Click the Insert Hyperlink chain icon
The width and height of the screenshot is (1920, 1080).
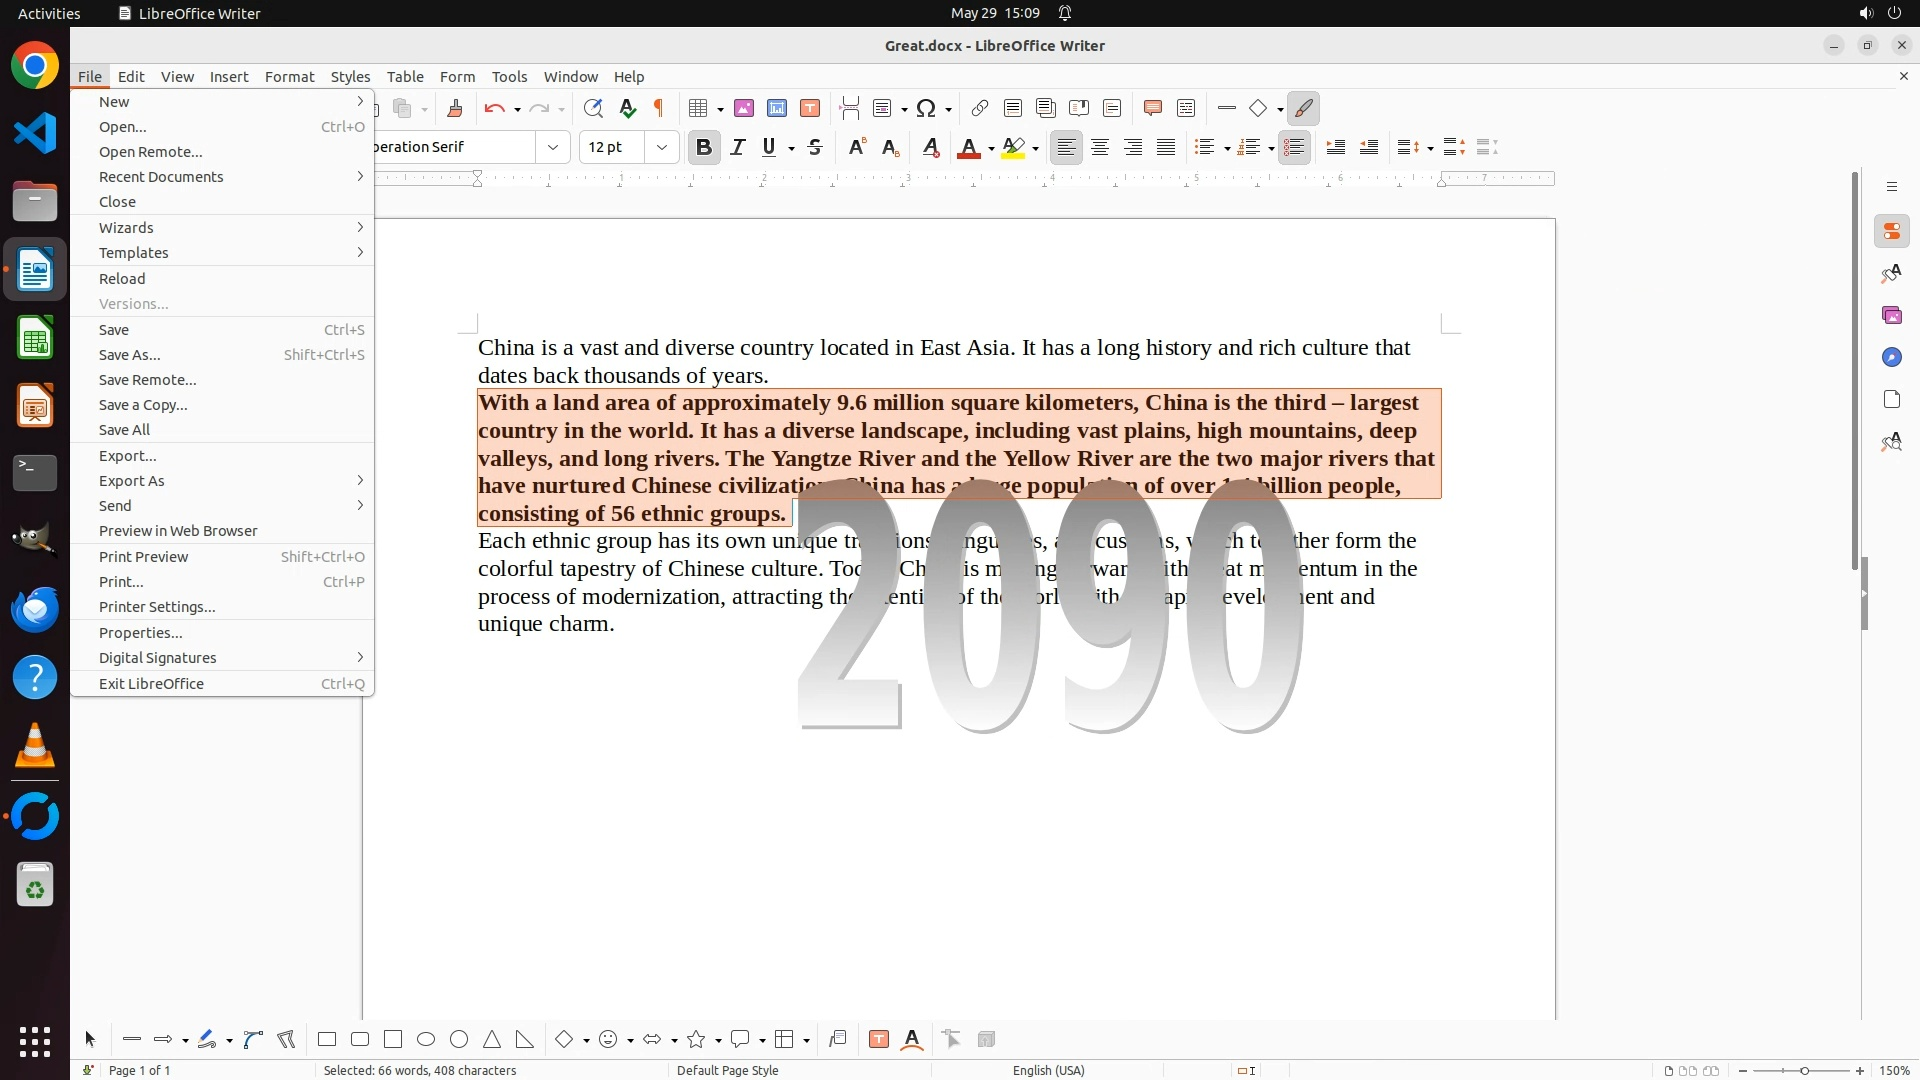tap(980, 108)
